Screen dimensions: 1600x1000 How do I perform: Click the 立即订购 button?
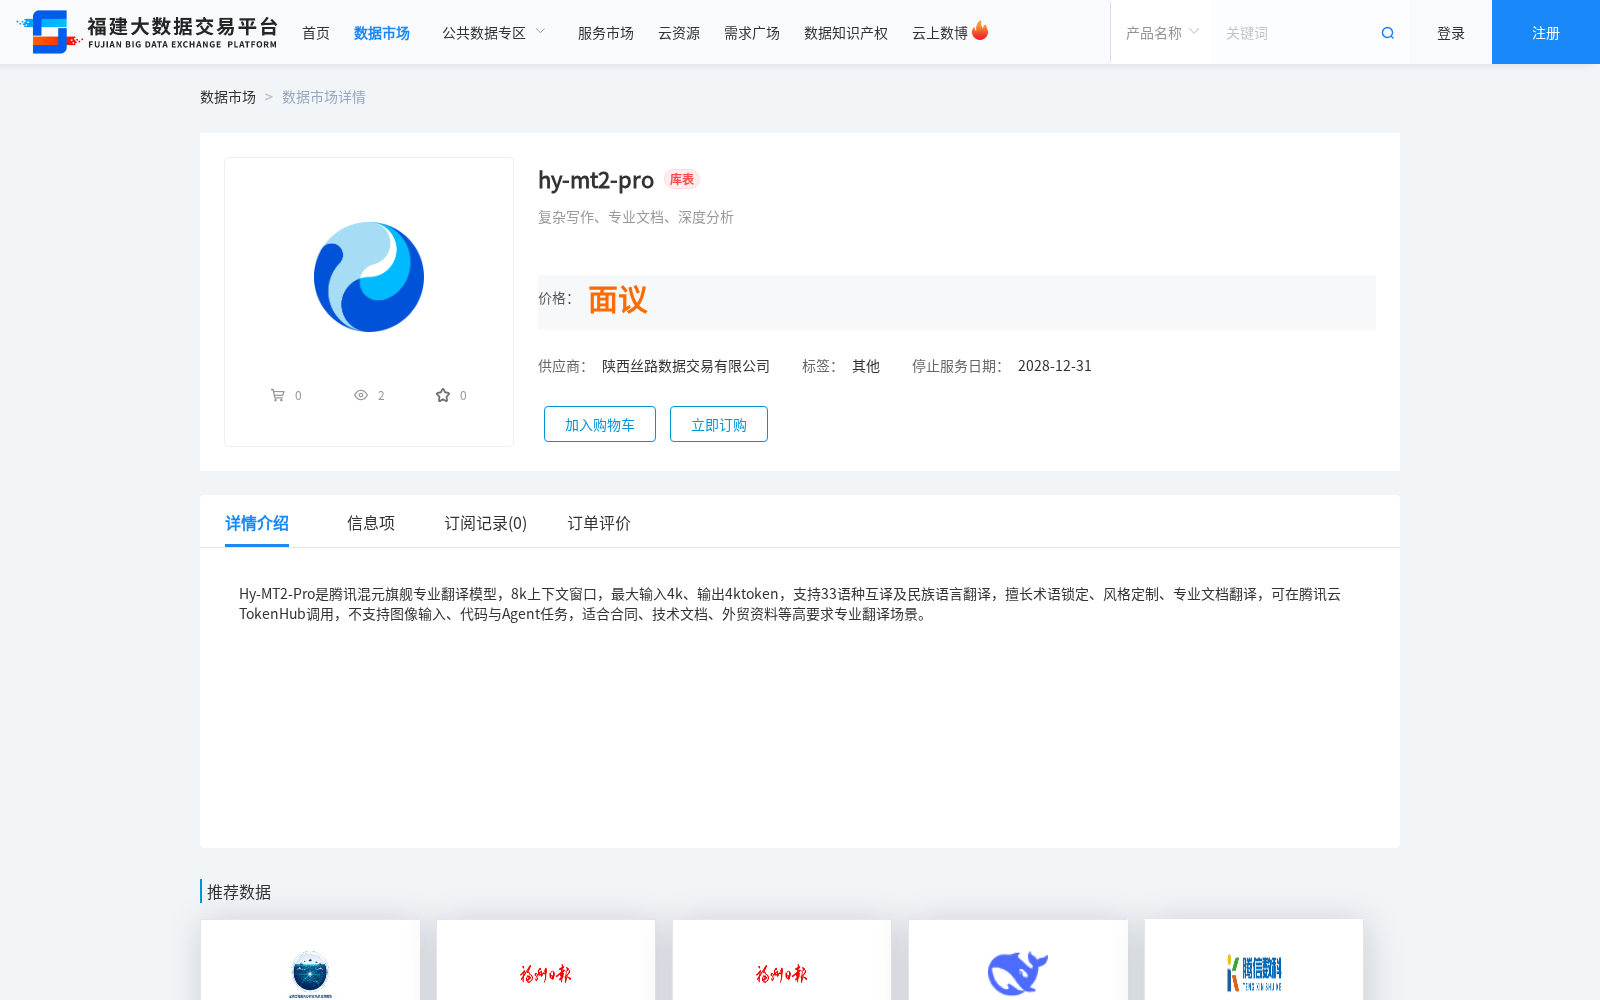[719, 424]
